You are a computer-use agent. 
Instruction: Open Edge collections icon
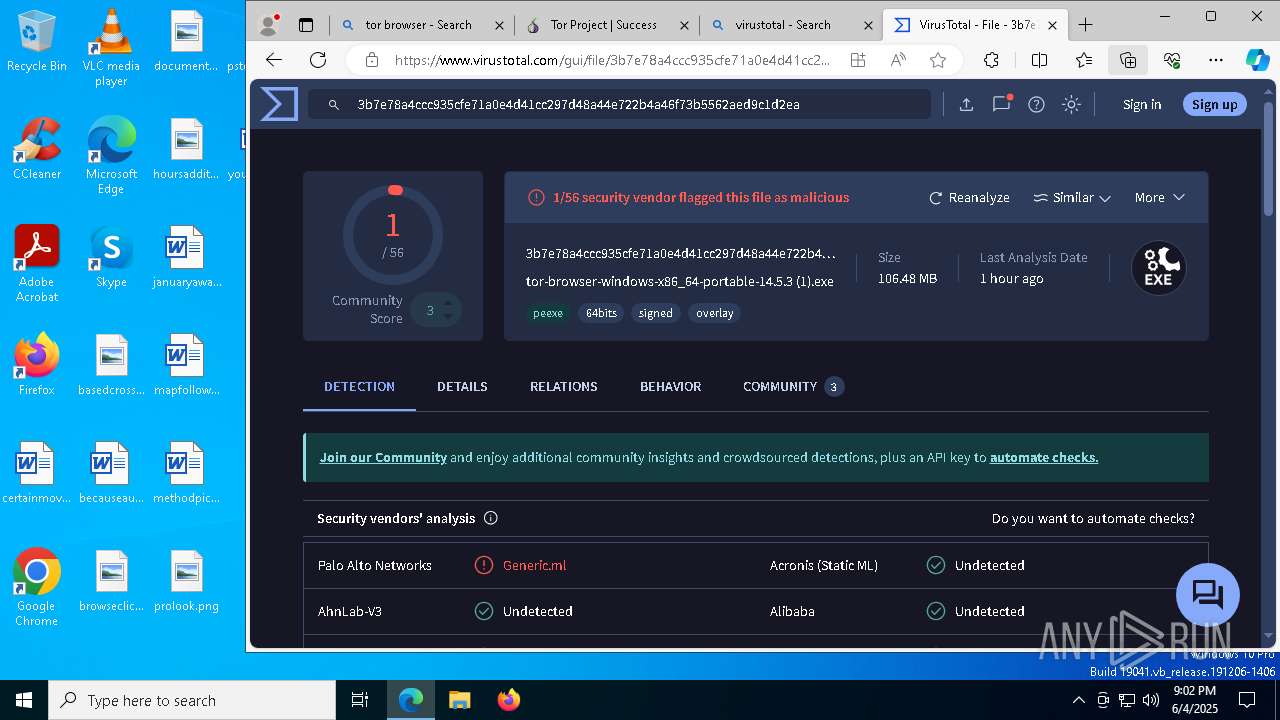(1128, 60)
